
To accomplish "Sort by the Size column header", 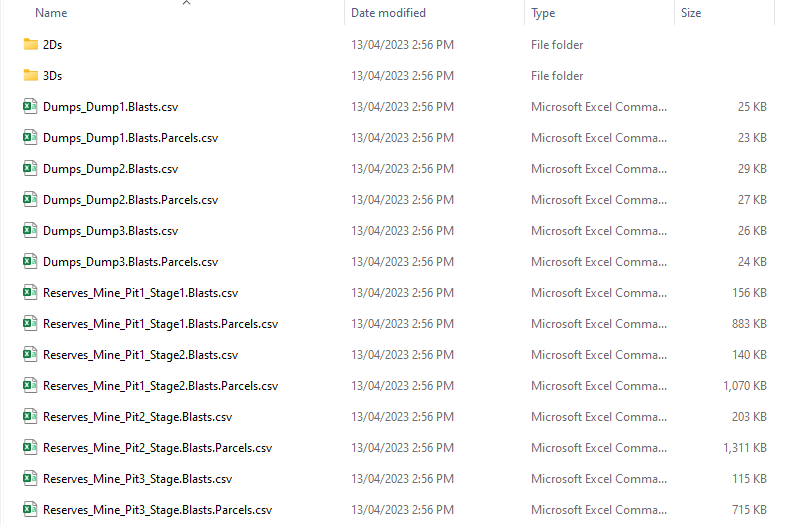I will (x=691, y=13).
